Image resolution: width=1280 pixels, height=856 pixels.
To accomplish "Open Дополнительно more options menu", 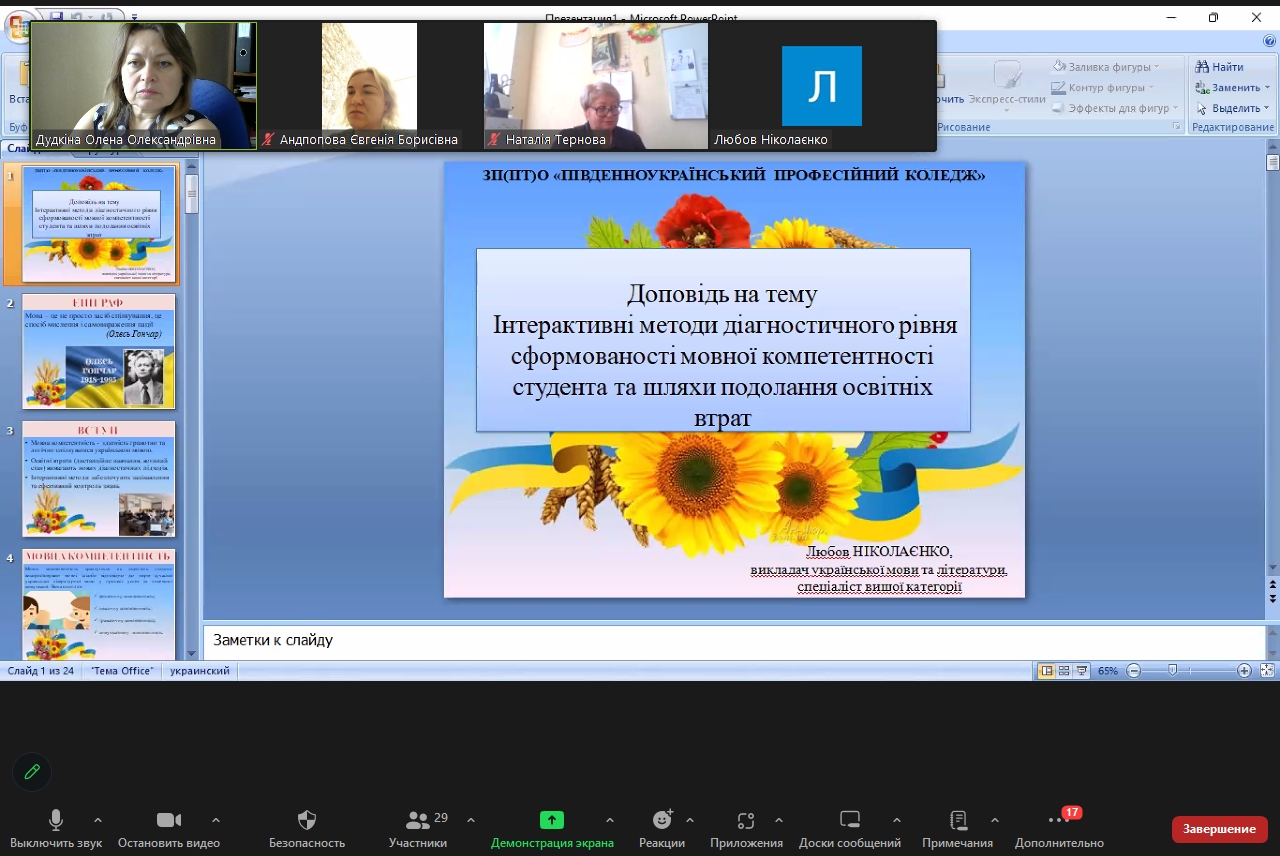I will [1059, 829].
